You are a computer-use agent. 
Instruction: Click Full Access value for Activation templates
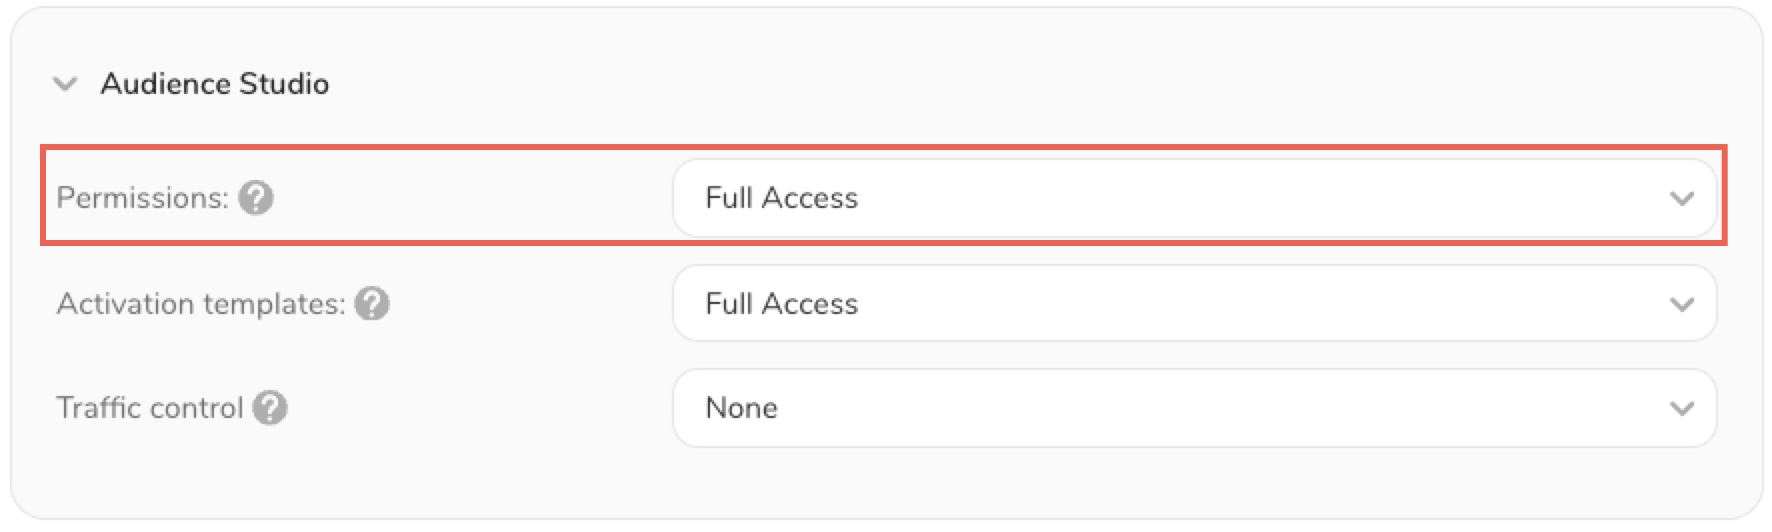781,304
